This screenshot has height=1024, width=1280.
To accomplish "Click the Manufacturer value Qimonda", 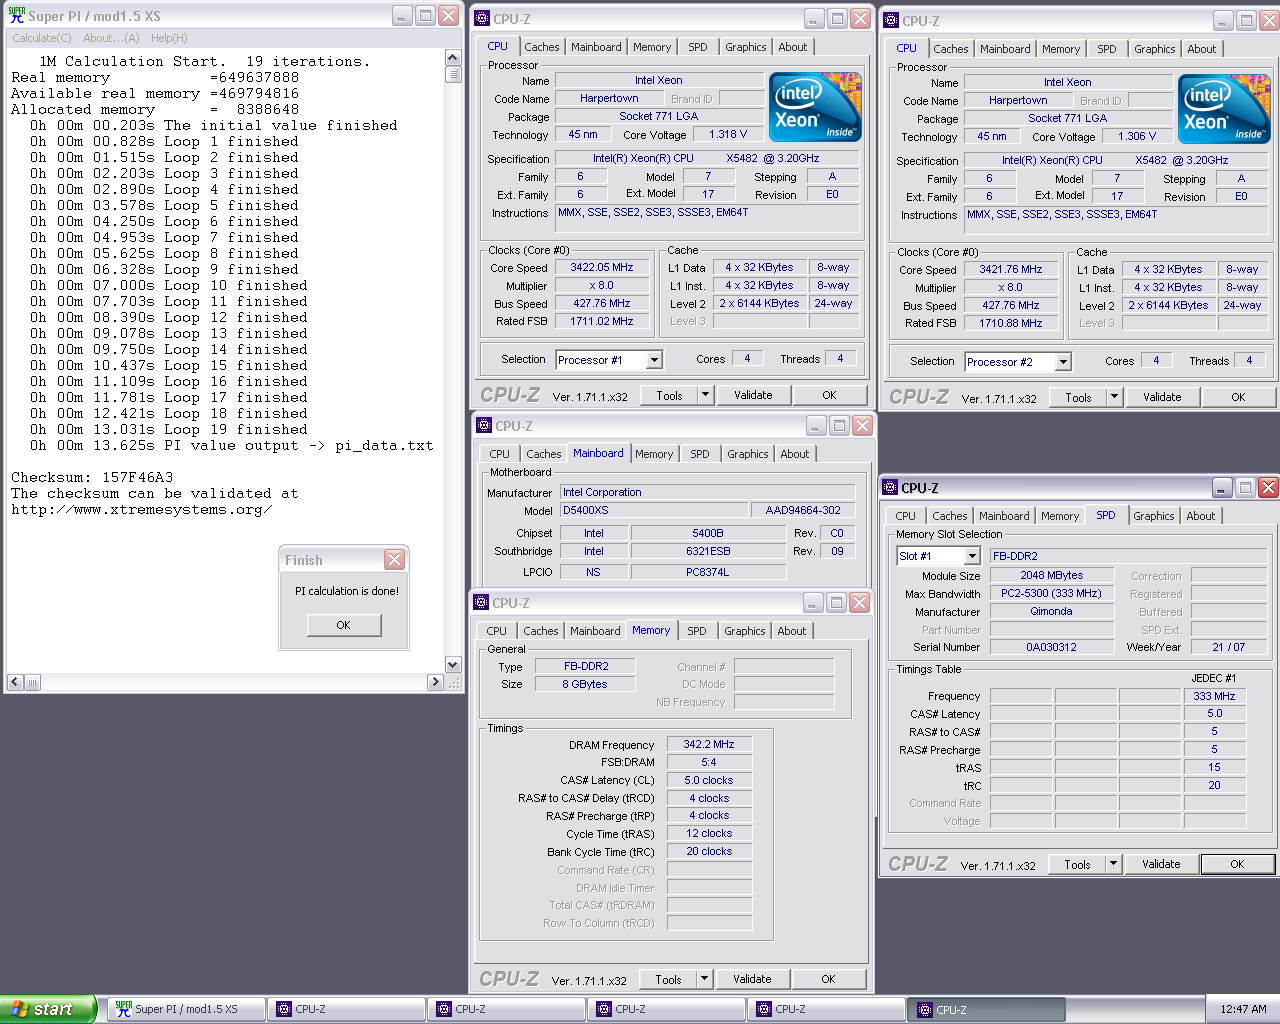I will tap(1051, 612).
